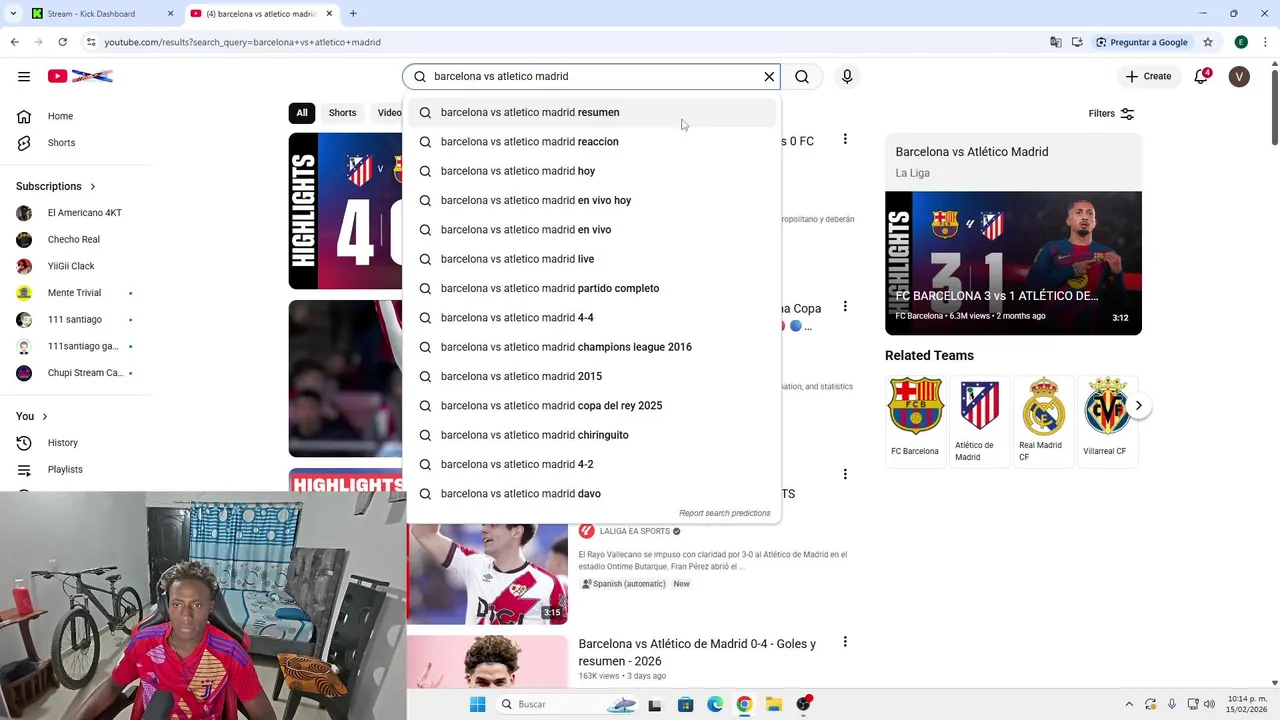This screenshot has height=720, width=1280.
Task: Choose suggestion ending in reaccion
Action: tap(592, 142)
